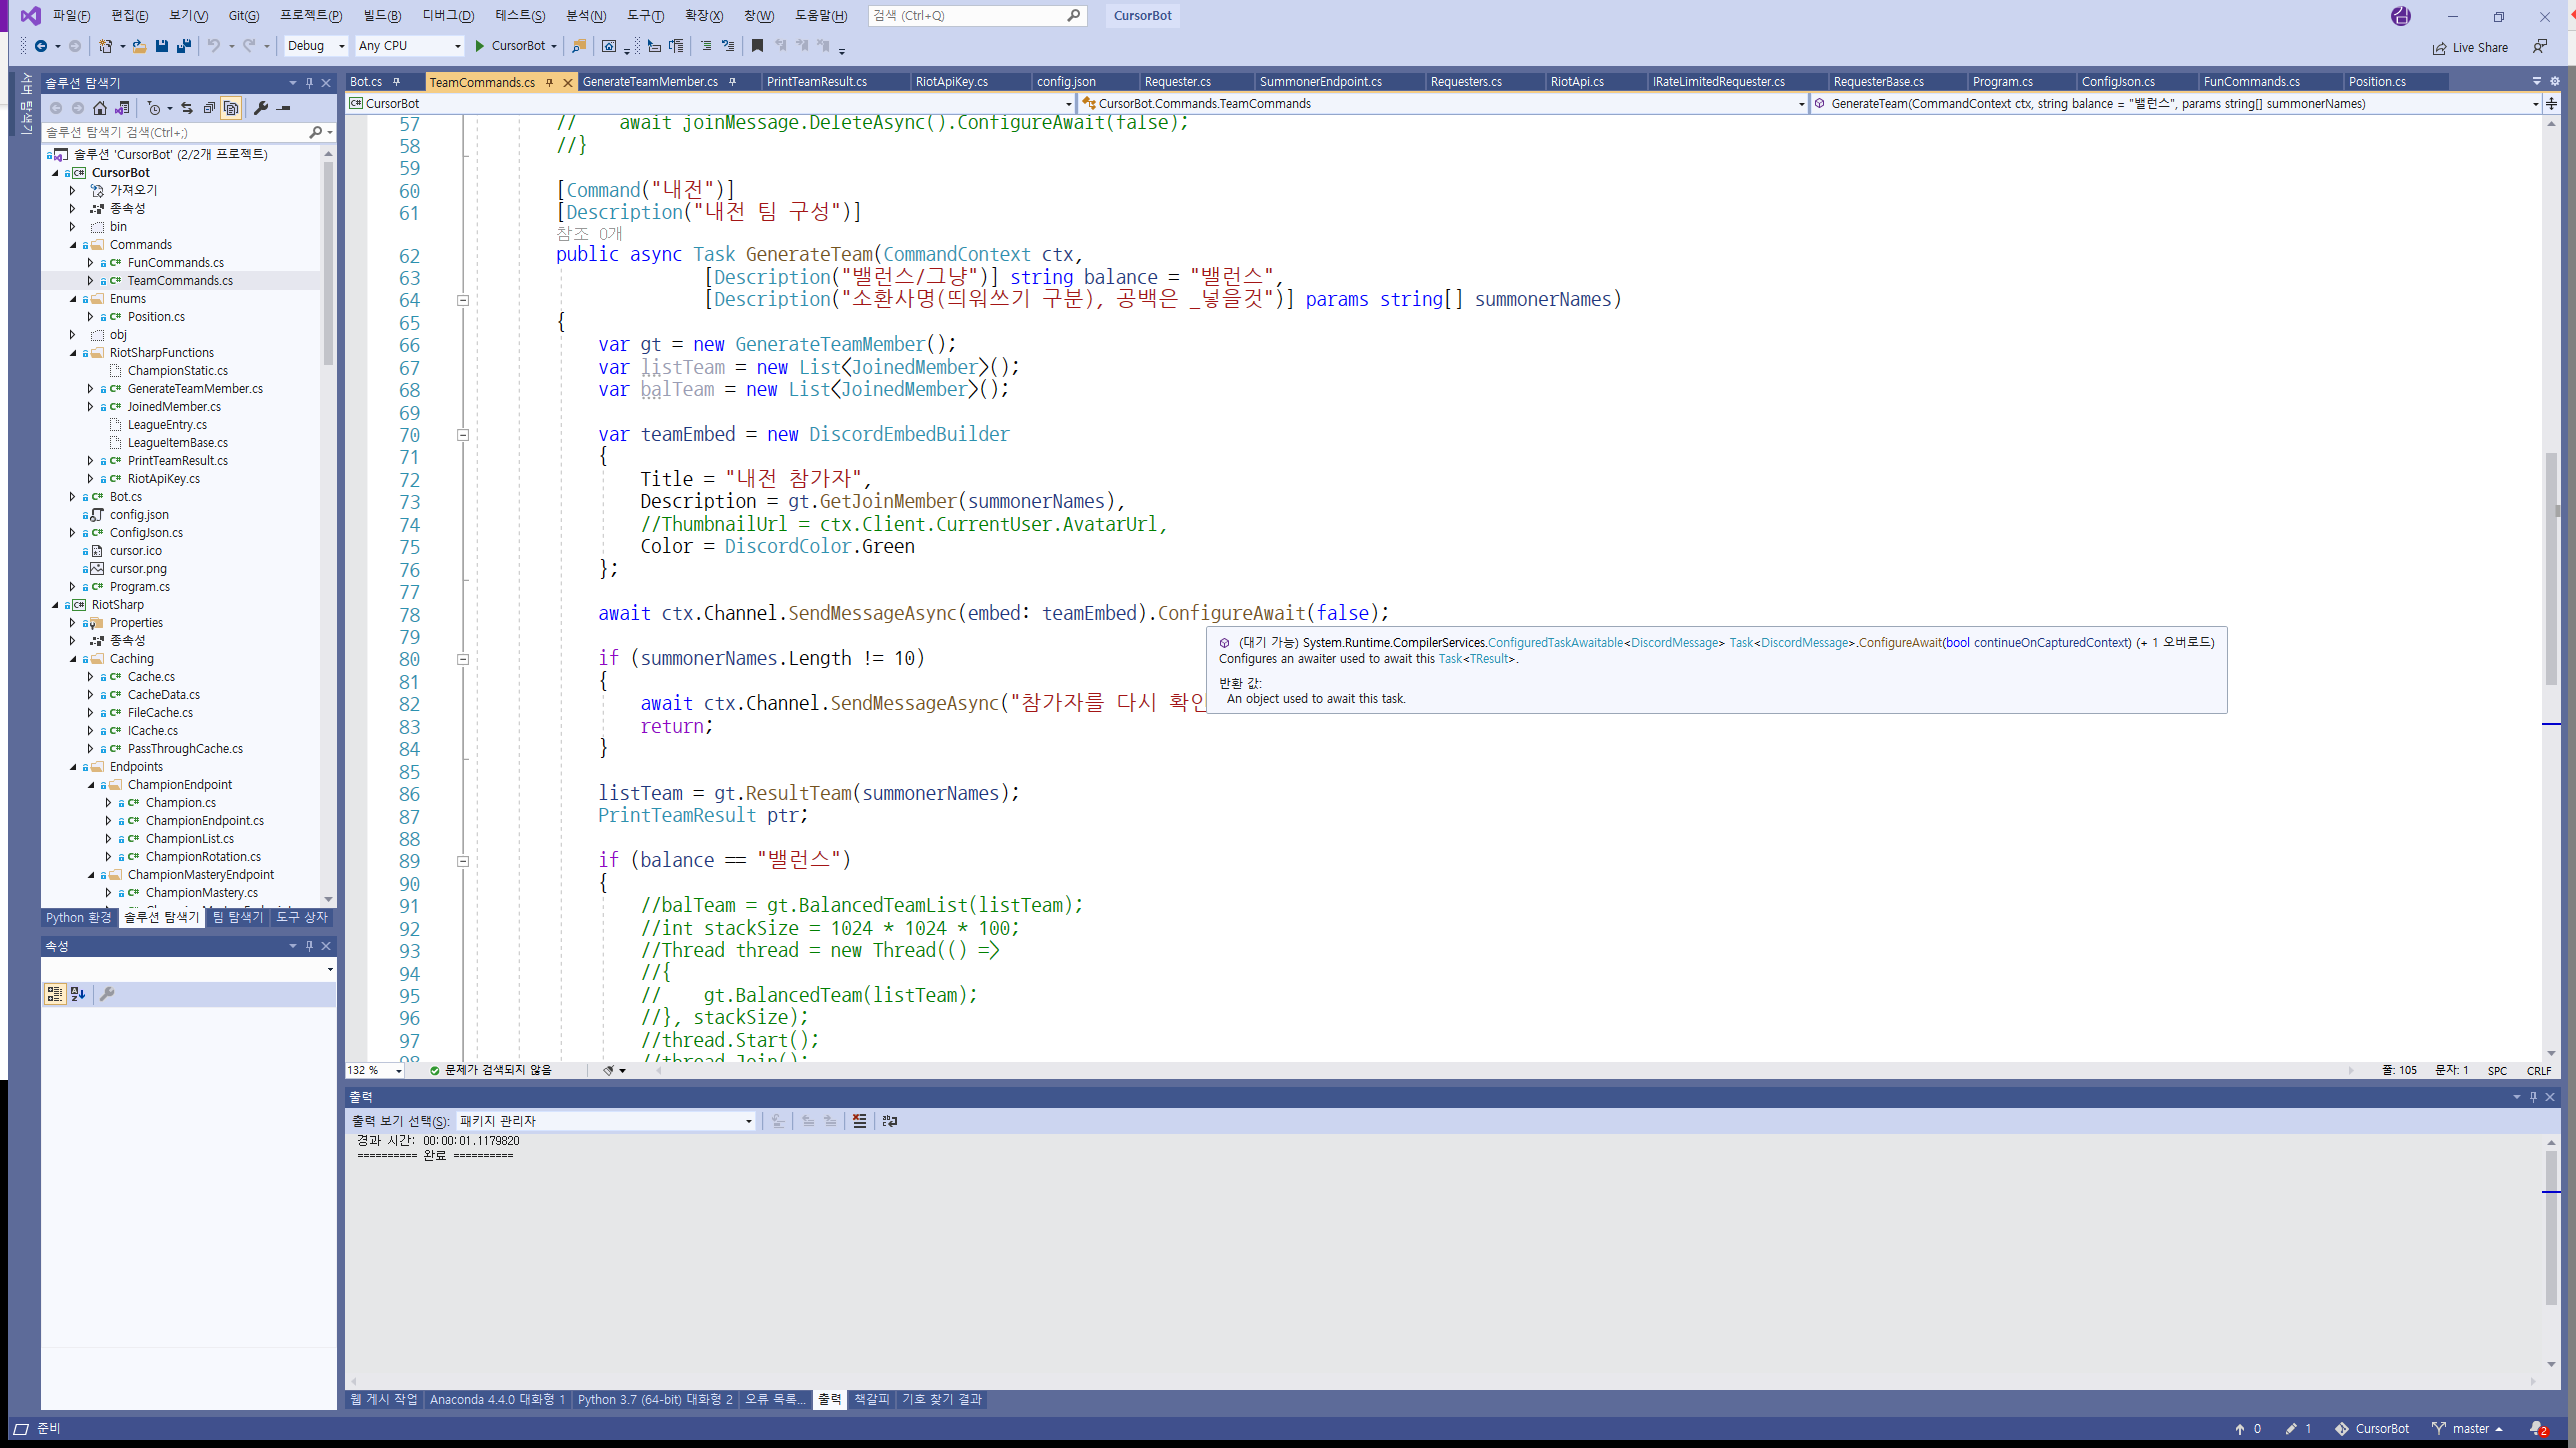
Task: Click the Home icon in Solution Explorer
Action: 99,108
